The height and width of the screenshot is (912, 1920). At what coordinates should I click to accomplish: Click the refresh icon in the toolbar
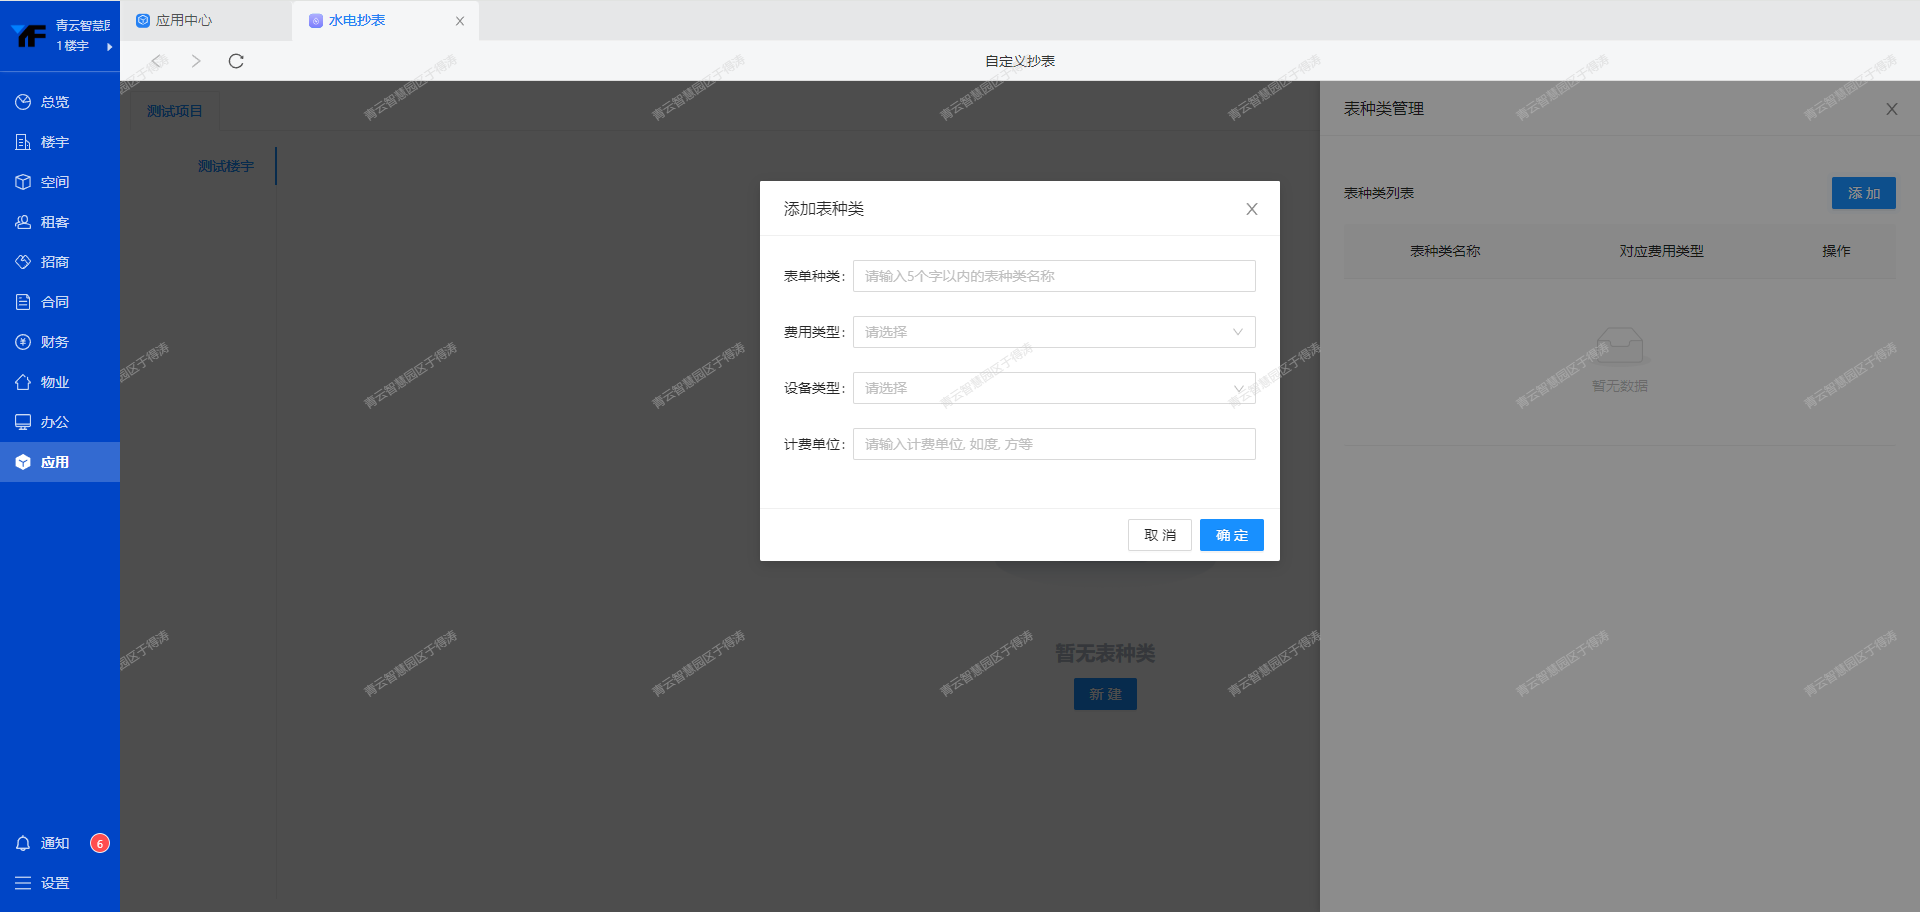[x=236, y=61]
